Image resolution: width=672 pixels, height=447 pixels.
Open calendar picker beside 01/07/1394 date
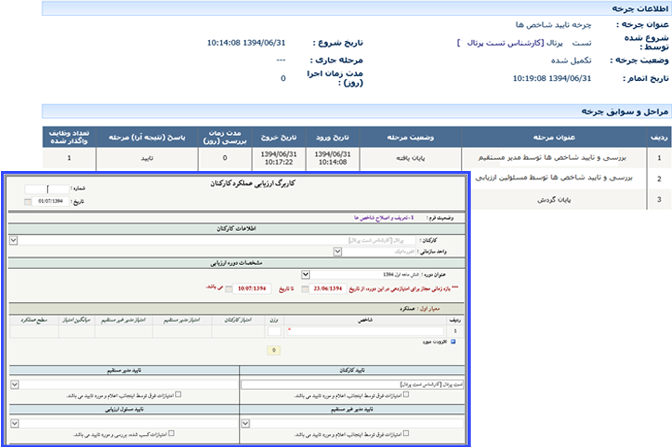point(27,201)
